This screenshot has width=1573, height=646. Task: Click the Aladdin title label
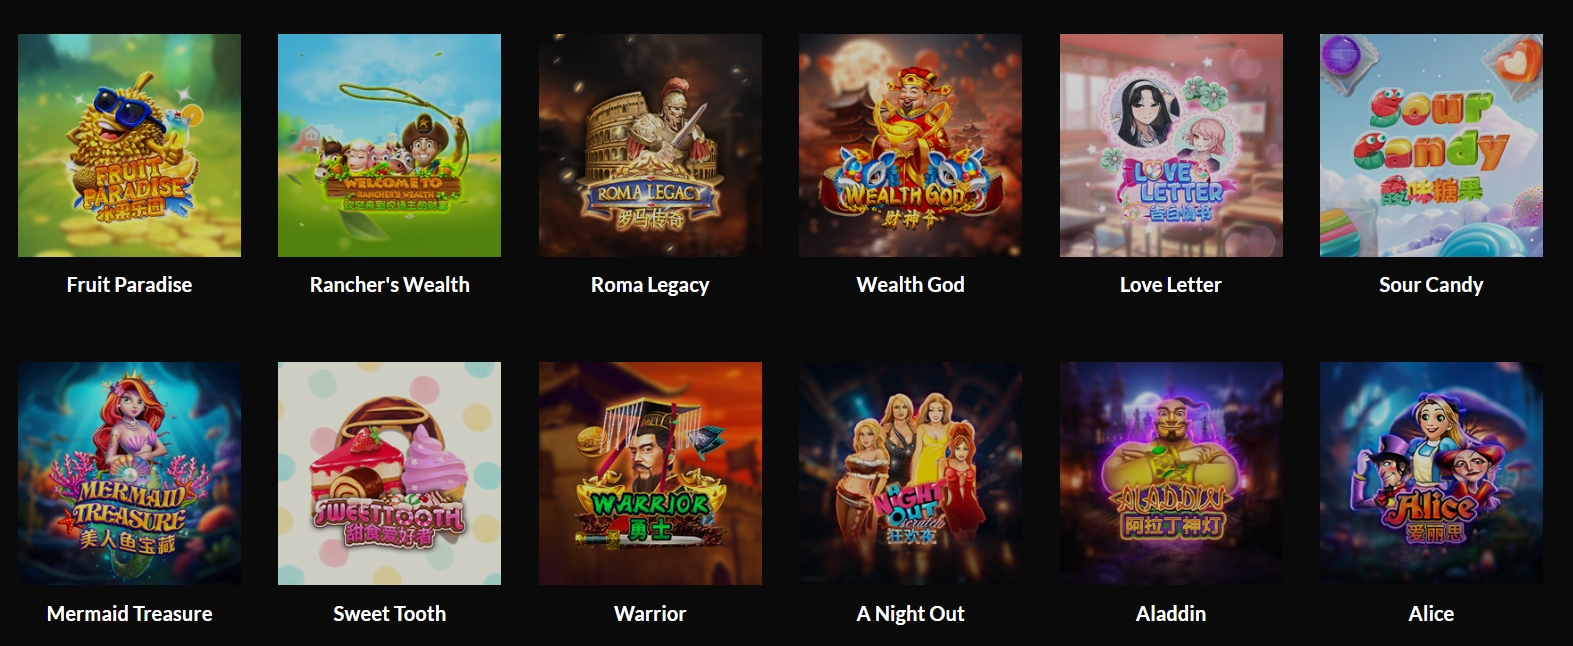pyautogui.click(x=1171, y=614)
